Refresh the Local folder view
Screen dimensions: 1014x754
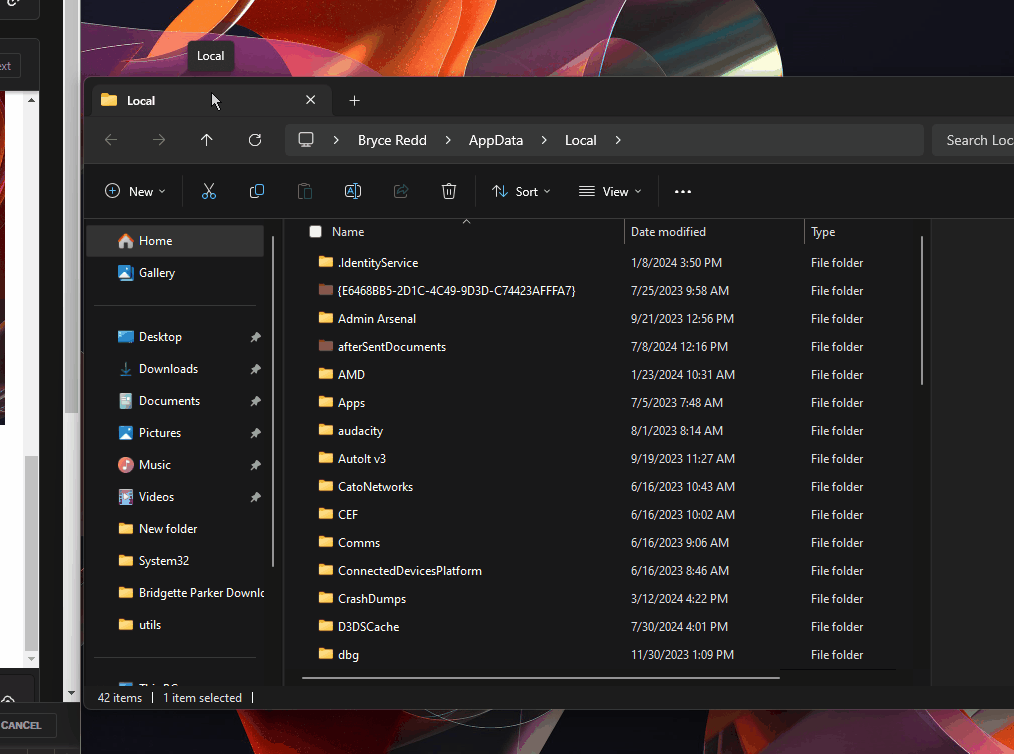click(x=255, y=140)
